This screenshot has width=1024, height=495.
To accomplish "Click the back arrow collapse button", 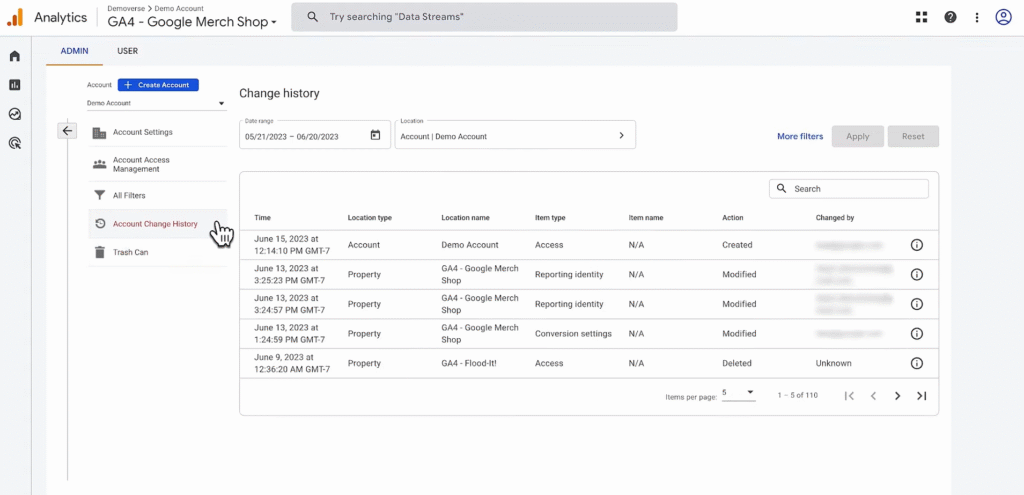I will tap(67, 131).
